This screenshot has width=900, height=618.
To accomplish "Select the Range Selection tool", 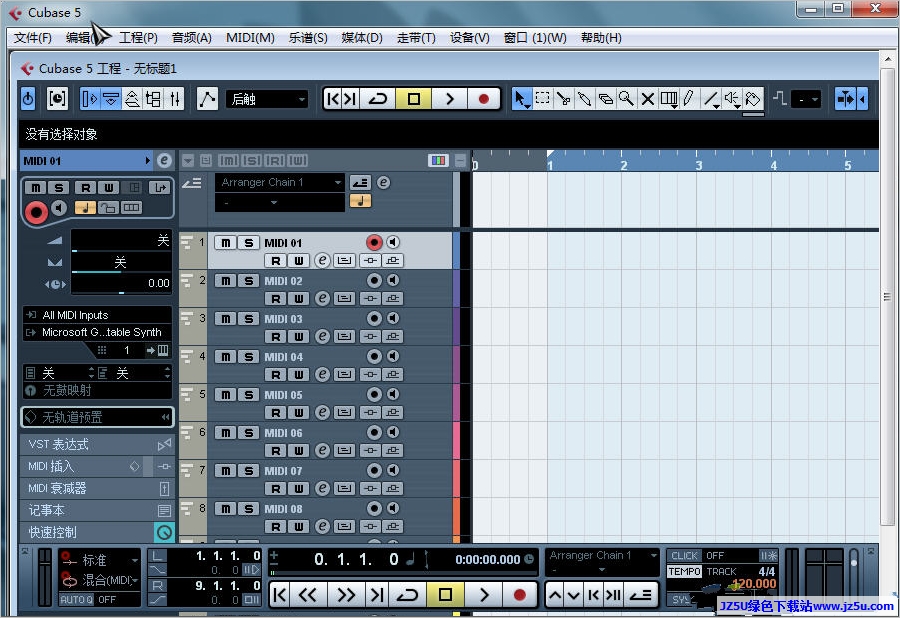I will [542, 99].
